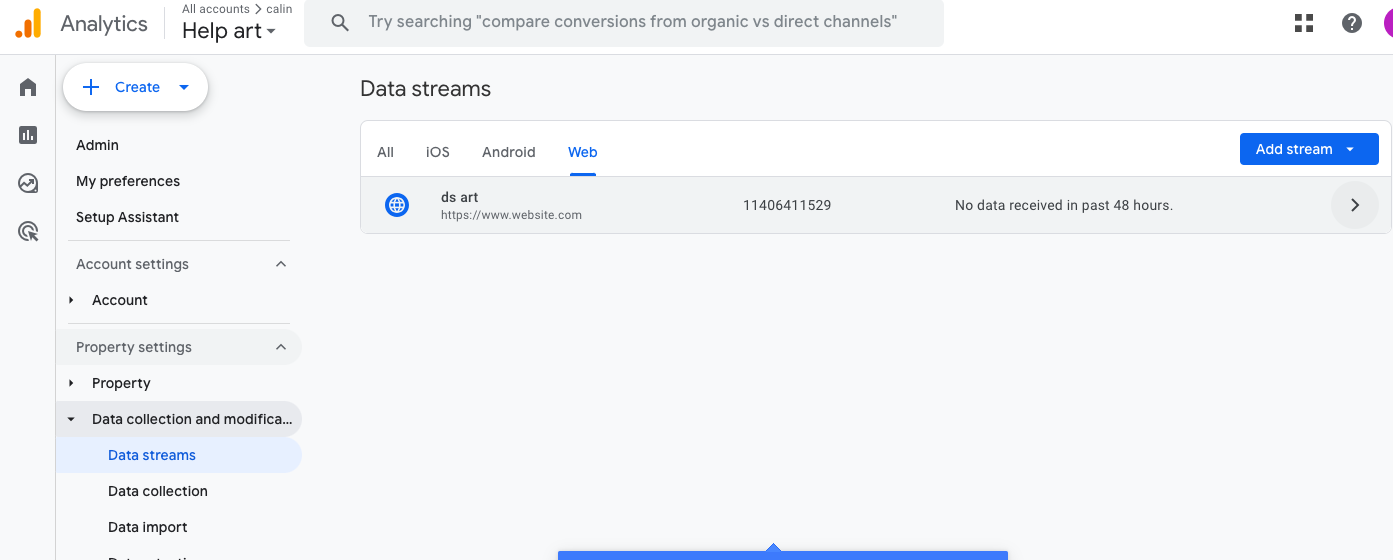Open the Home icon in sidebar

[28, 87]
